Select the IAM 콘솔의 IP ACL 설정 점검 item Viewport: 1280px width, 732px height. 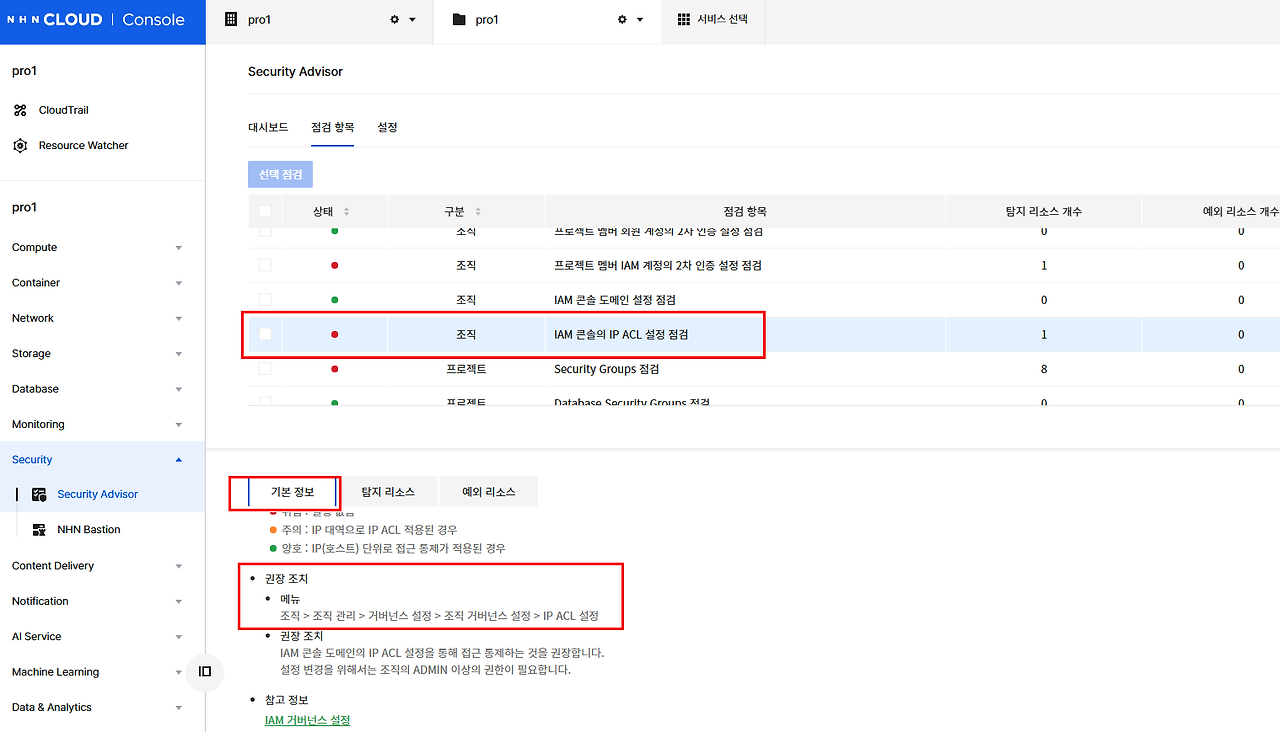(621, 334)
